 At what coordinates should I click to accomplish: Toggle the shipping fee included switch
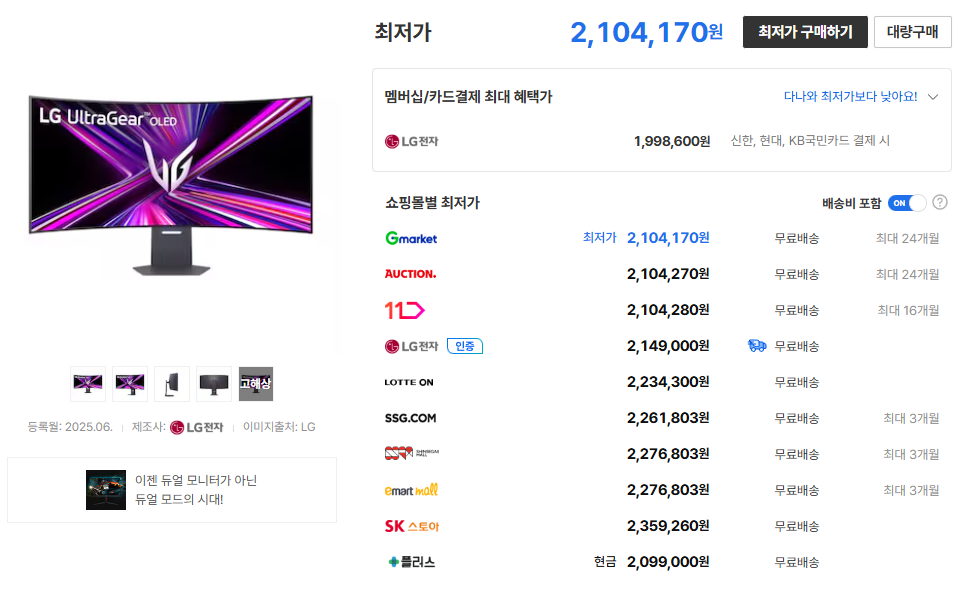click(906, 203)
